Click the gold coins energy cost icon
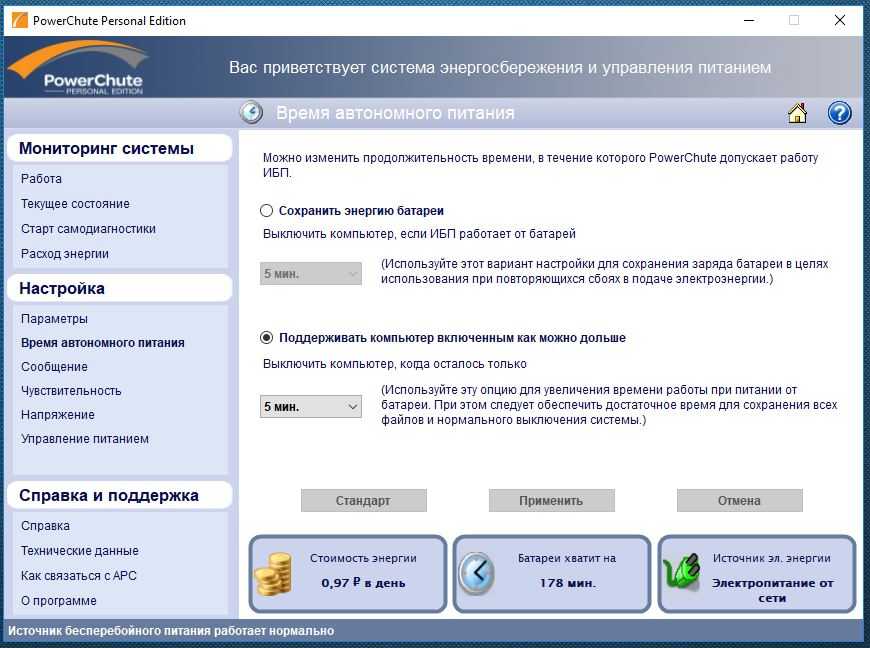870x648 pixels. click(273, 575)
